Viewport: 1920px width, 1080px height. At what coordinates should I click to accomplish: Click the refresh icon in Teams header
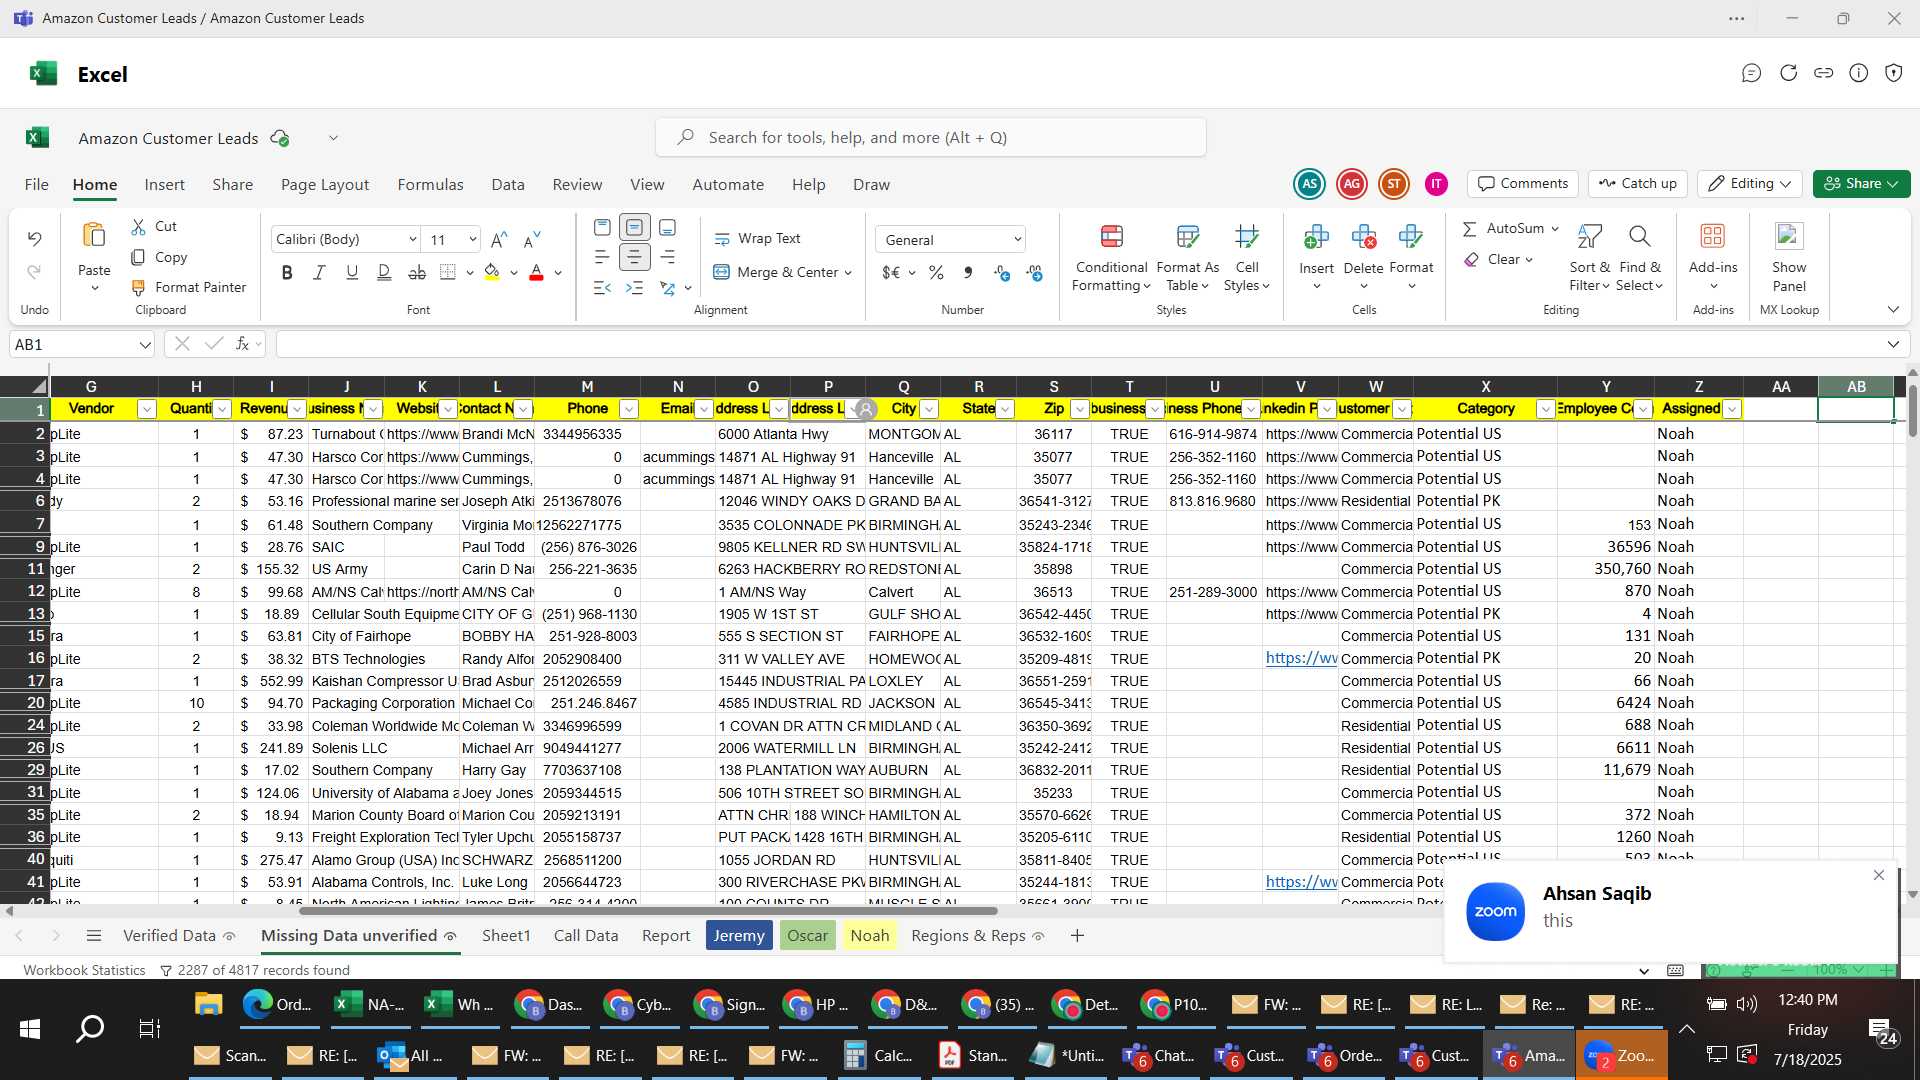coord(1788,73)
